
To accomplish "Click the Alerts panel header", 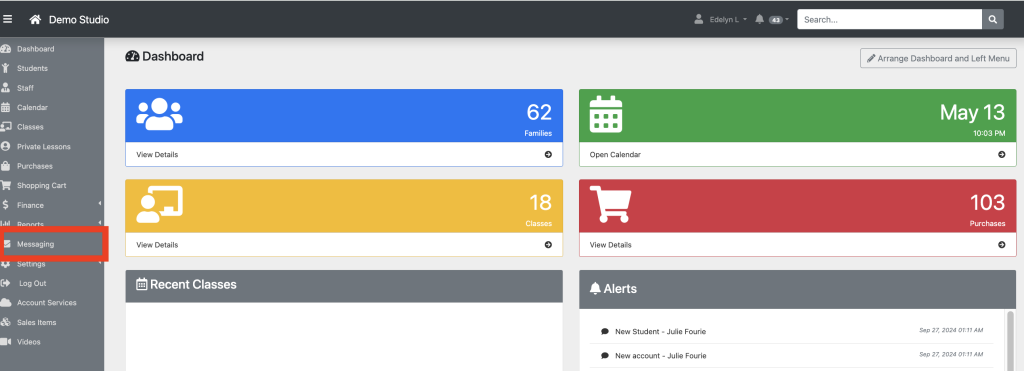I will click(x=797, y=289).
